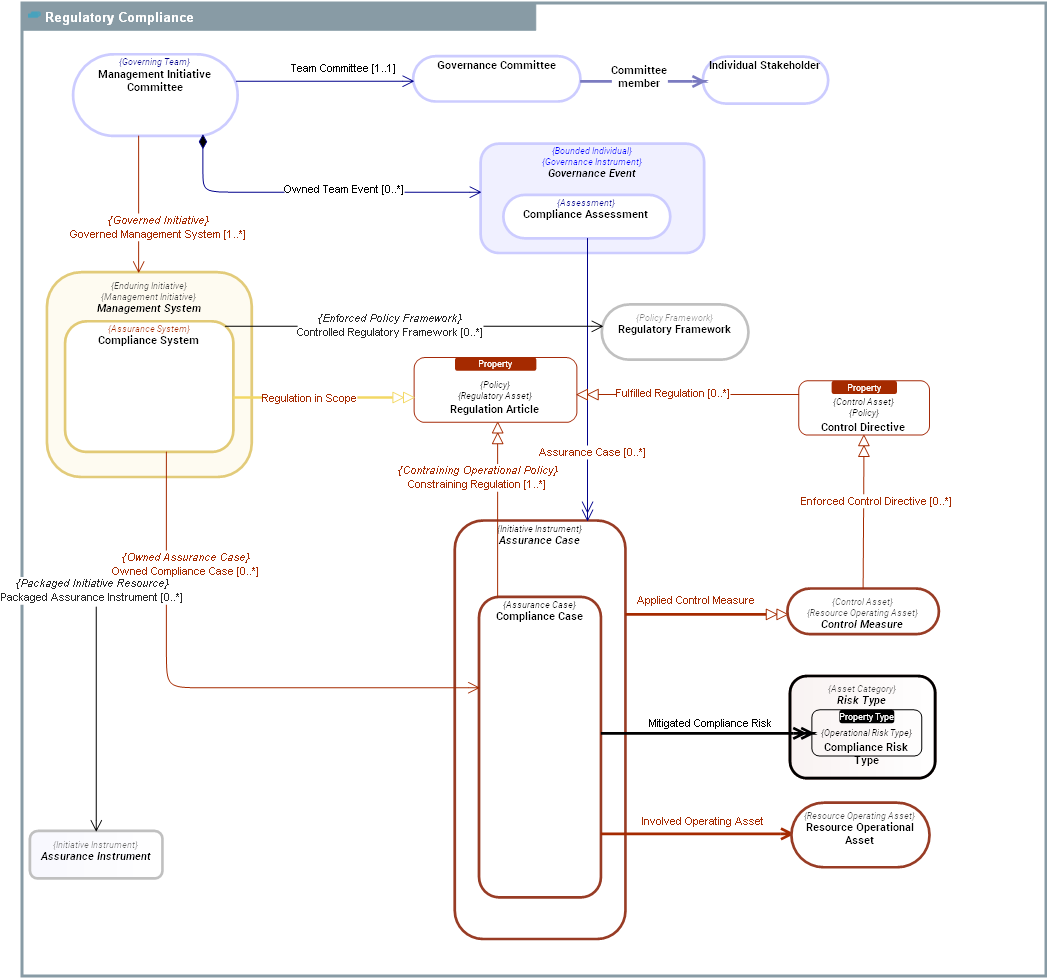Toggle the Resource Operational Asset element

pyautogui.click(x=860, y=834)
